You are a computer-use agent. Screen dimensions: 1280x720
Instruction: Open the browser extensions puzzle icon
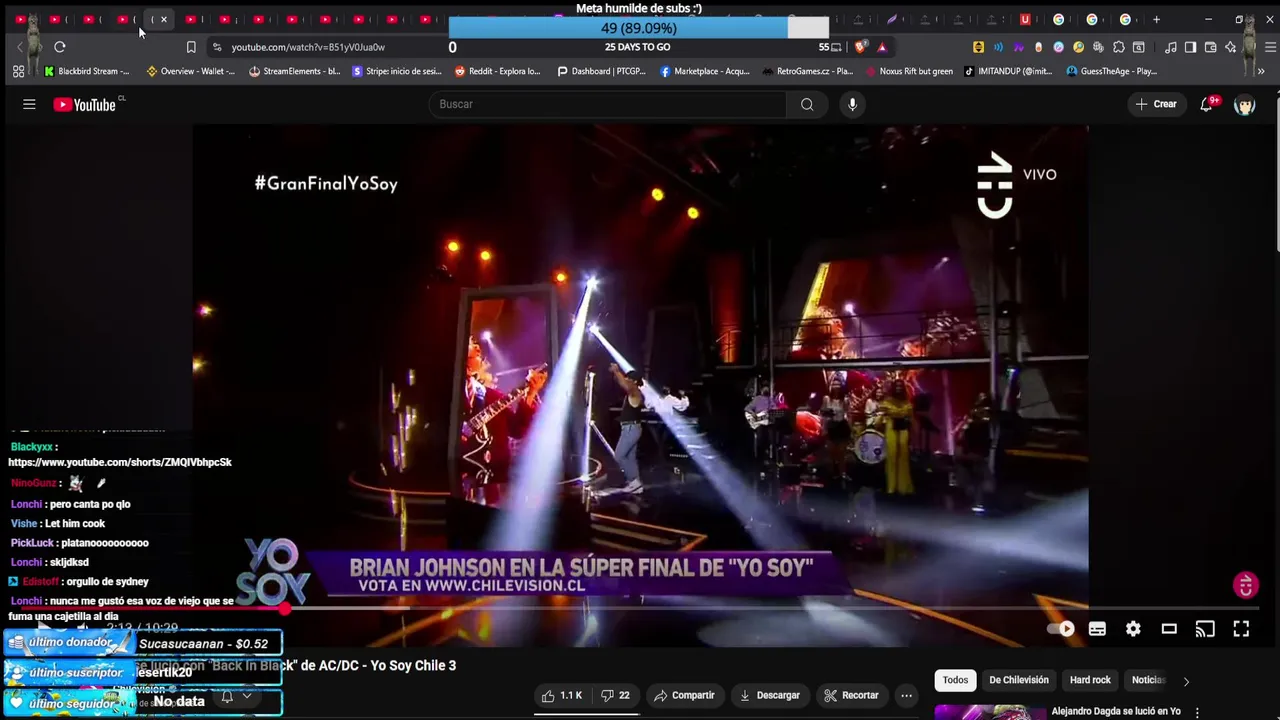pos(1119,47)
